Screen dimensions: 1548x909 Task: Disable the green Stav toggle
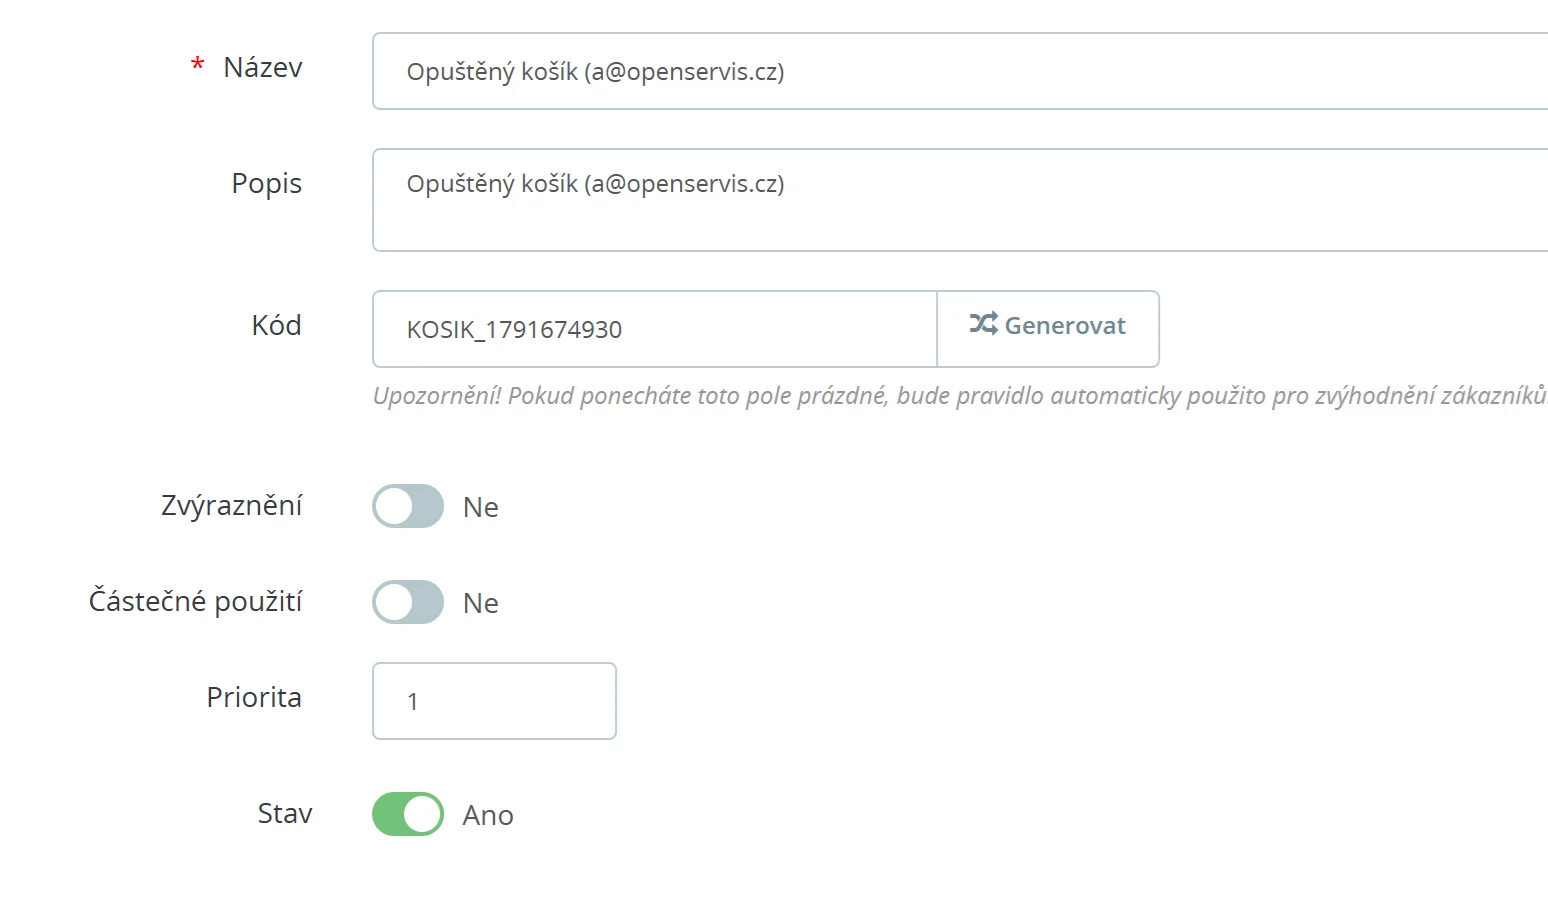[408, 814]
